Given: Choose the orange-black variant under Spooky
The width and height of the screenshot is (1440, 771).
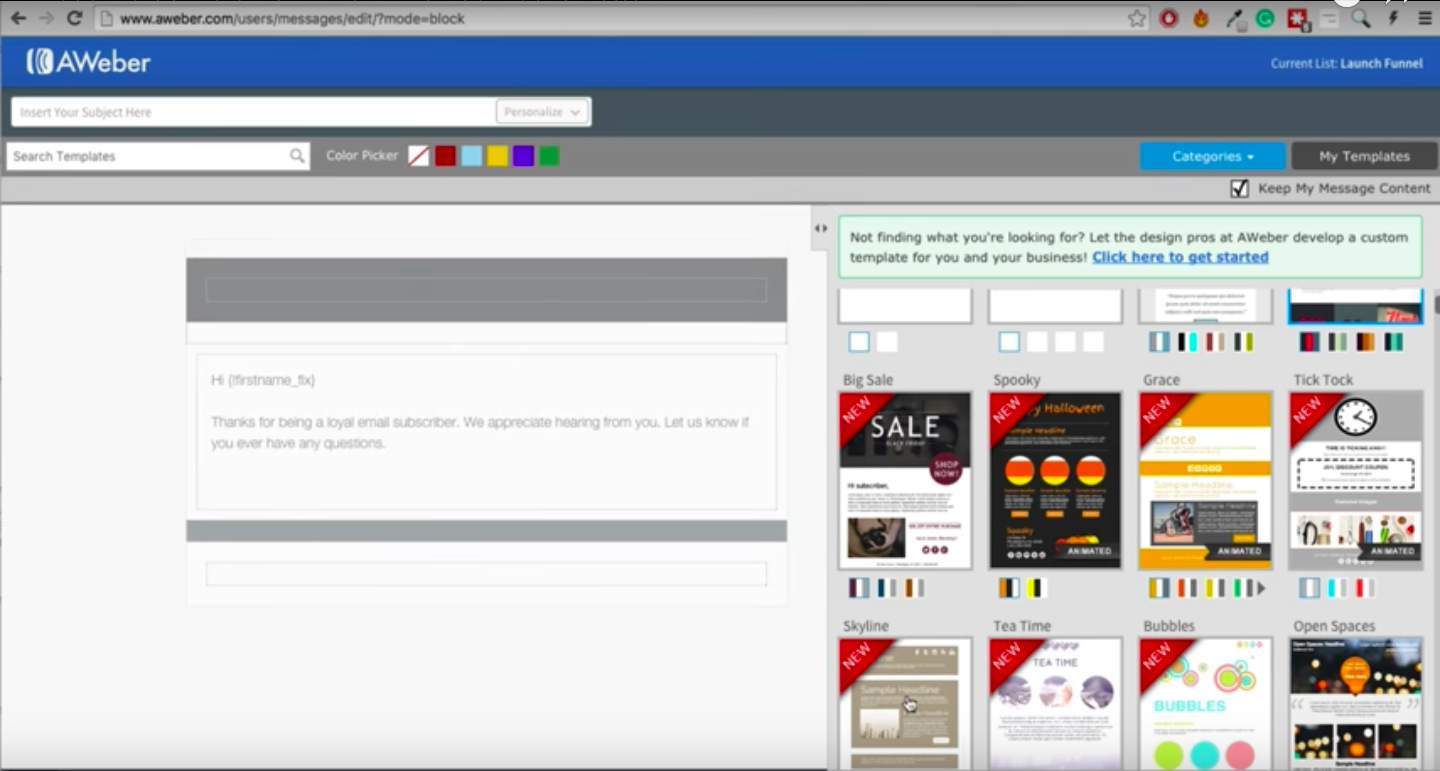Looking at the screenshot, I should [1009, 588].
